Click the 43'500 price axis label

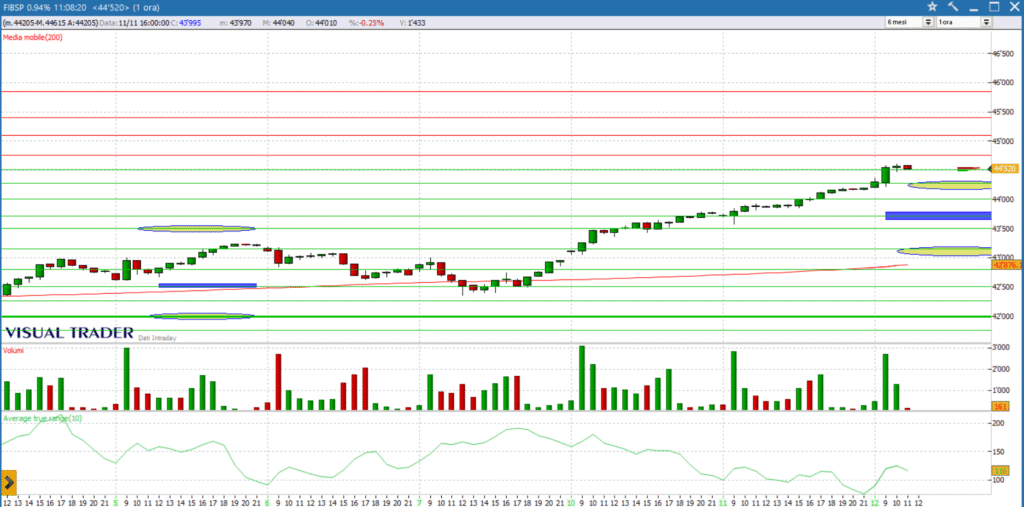1004,228
